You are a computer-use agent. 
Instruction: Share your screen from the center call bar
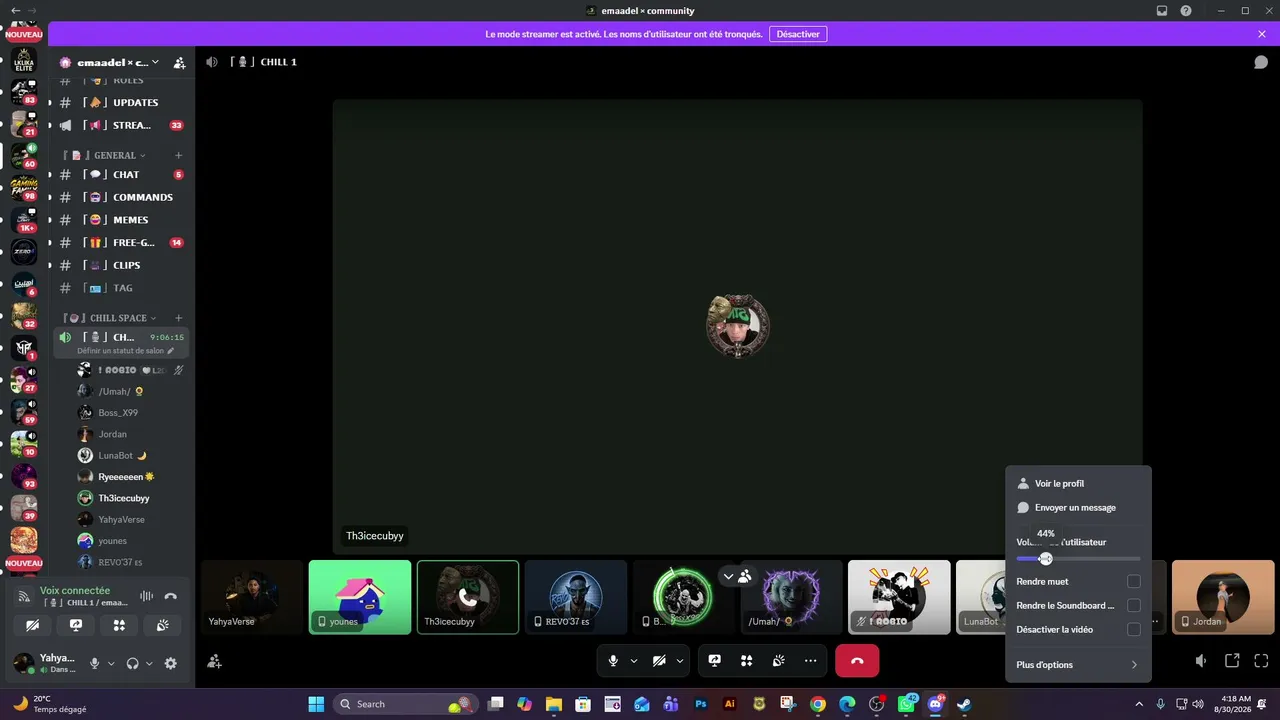[715, 661]
